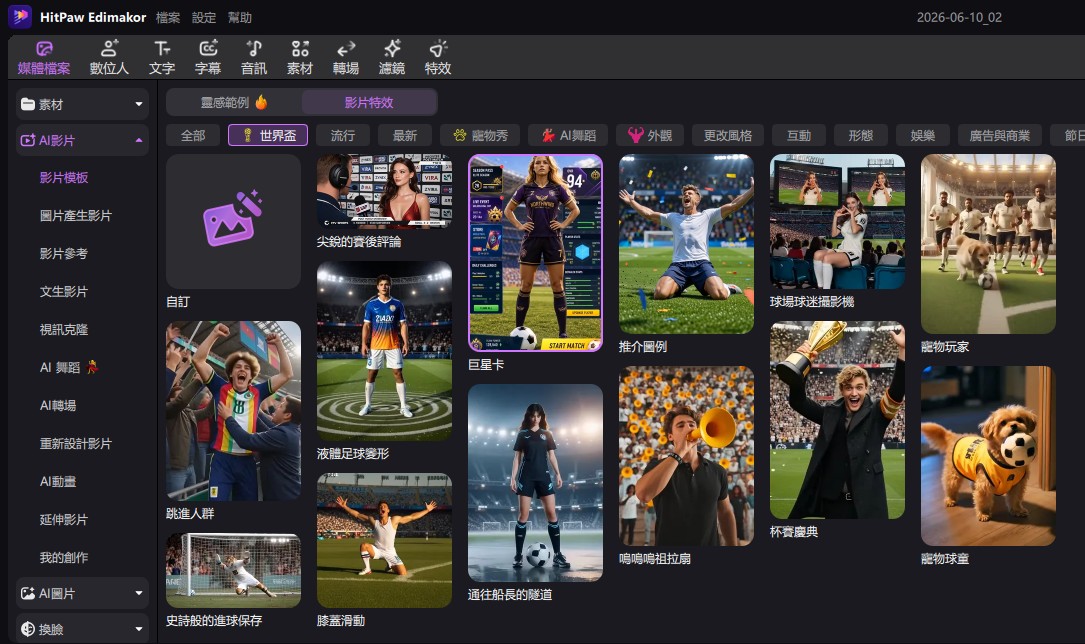Open the 轉場 transitions tool
The image size is (1085, 644).
pos(346,57)
